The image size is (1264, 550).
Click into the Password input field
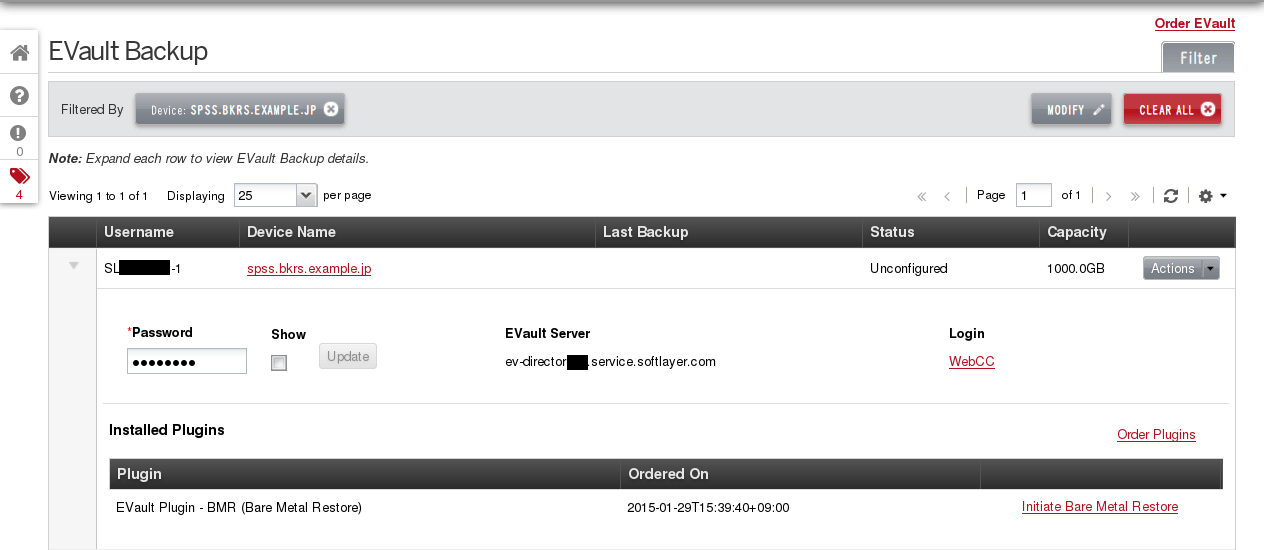(x=187, y=361)
